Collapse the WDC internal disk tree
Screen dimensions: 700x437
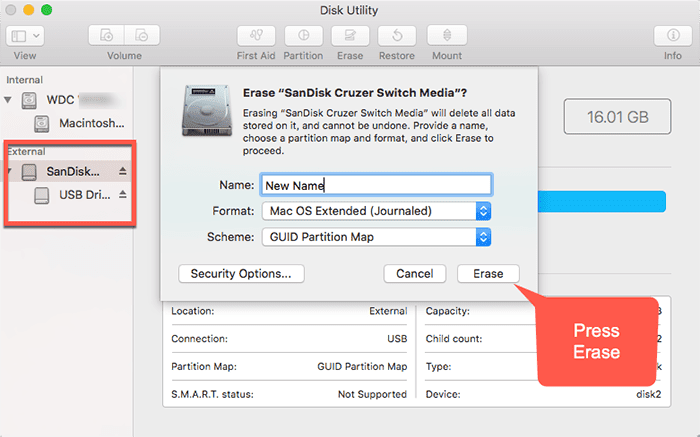pyautogui.click(x=10, y=100)
